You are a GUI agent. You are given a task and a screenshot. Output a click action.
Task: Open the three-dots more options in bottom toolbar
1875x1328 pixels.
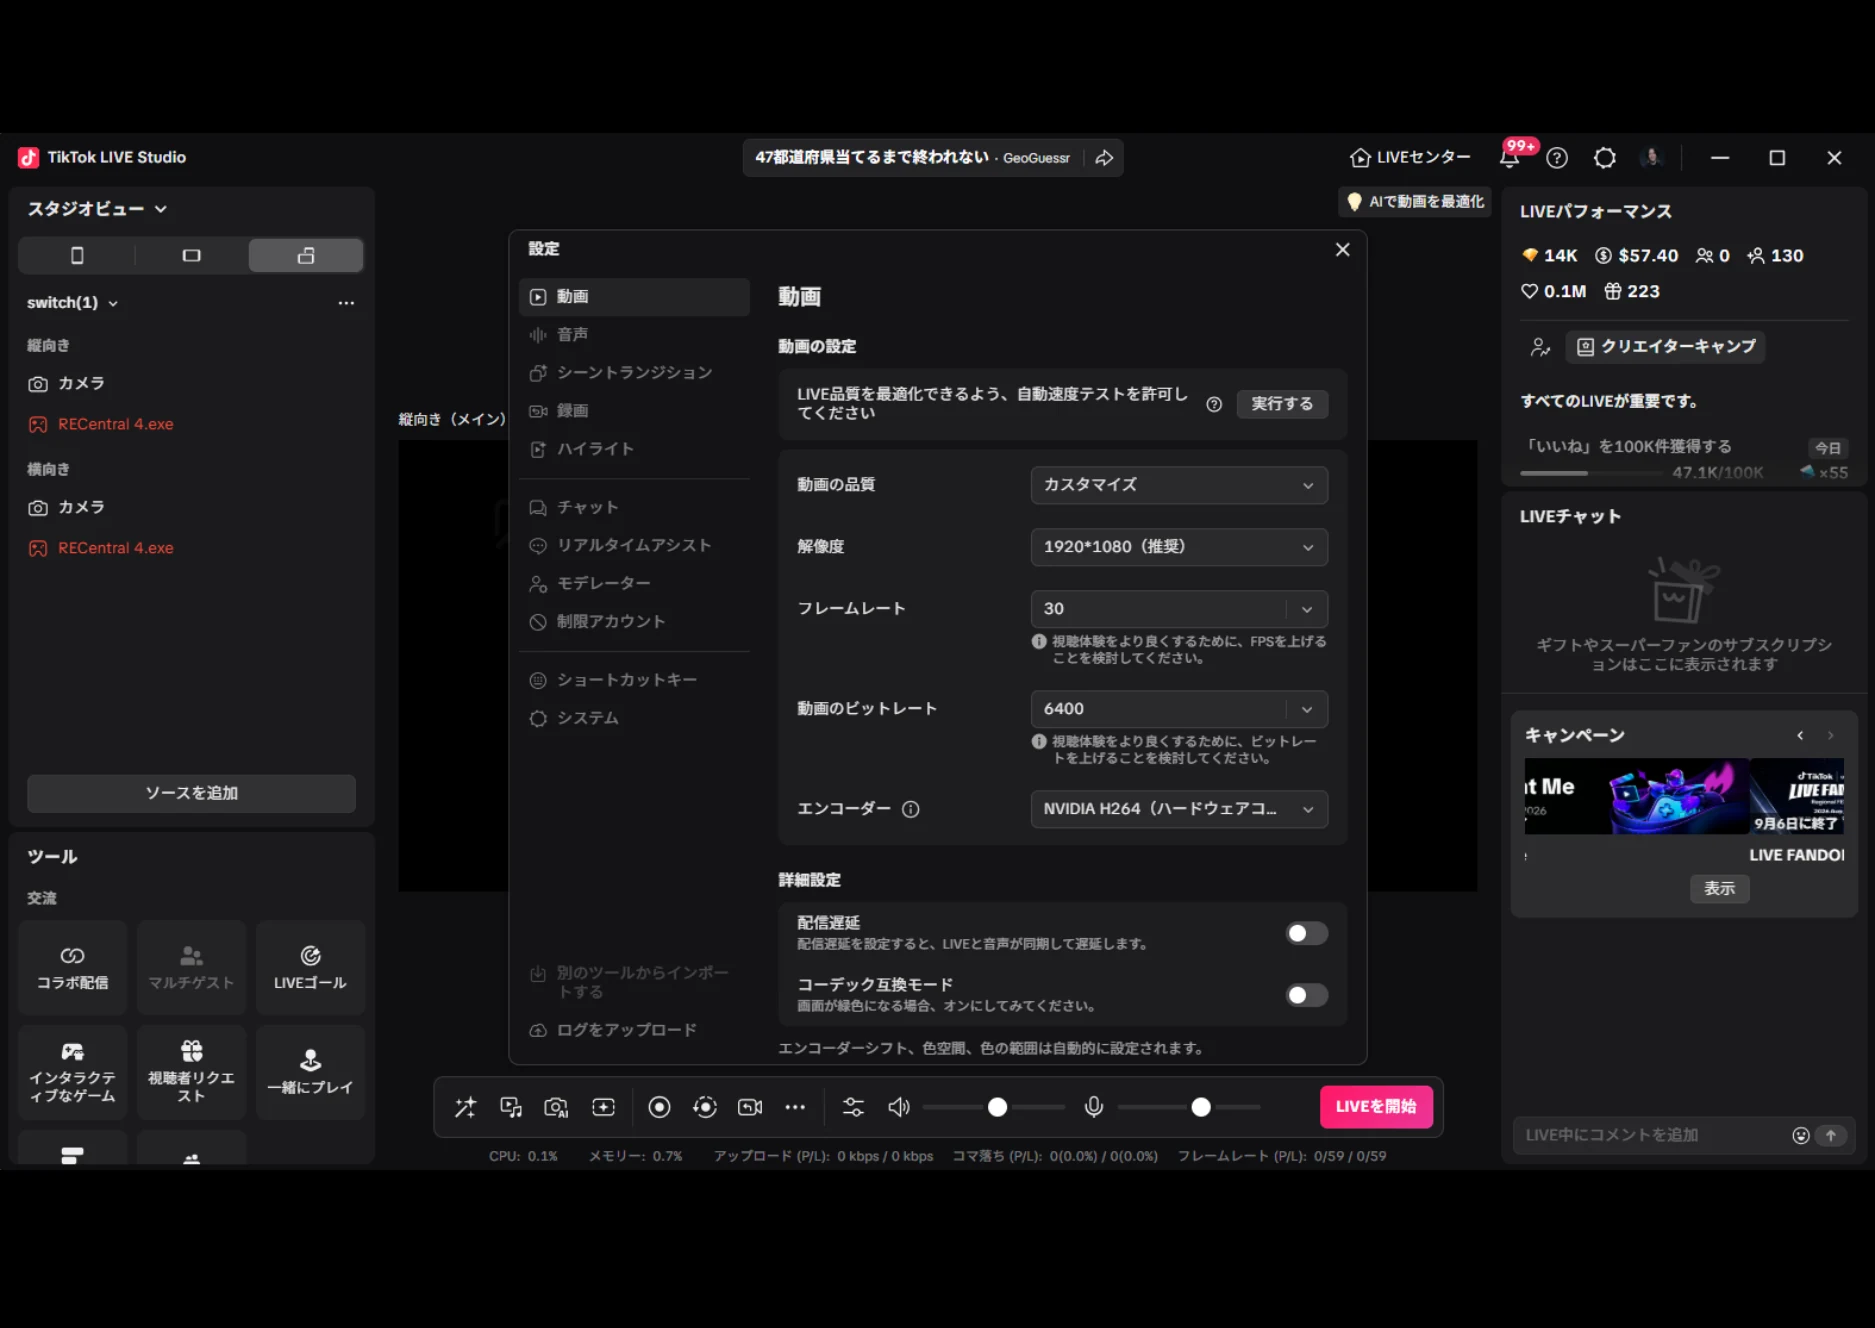pyautogui.click(x=795, y=1107)
